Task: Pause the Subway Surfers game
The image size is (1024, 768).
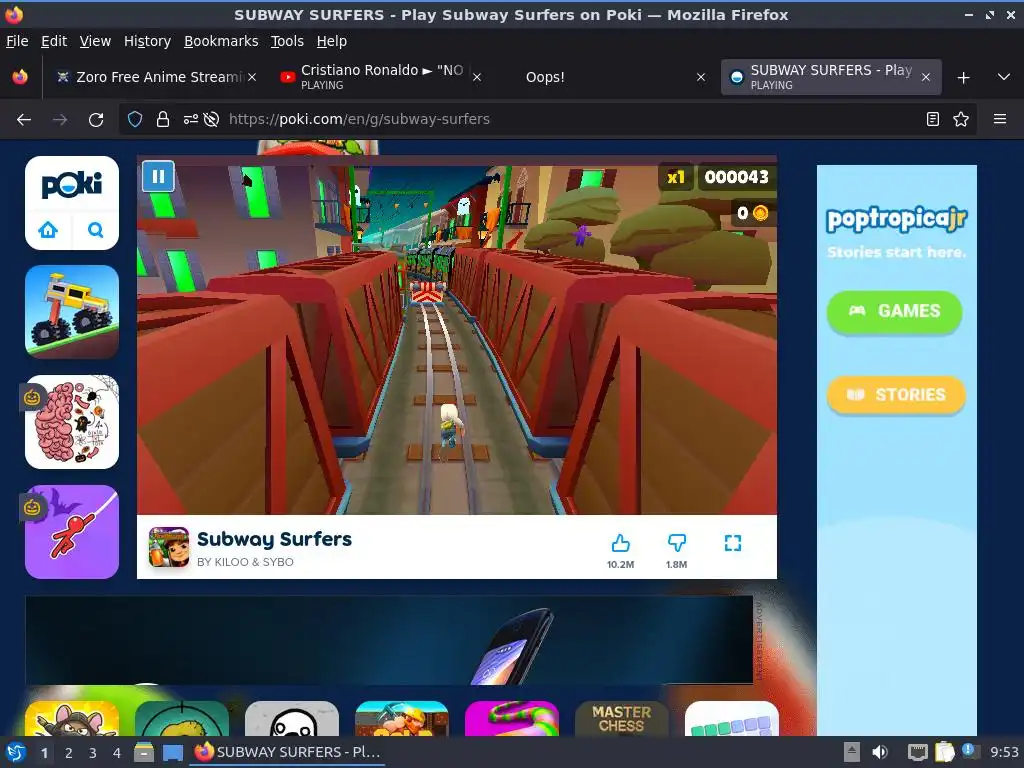Action: click(x=158, y=176)
